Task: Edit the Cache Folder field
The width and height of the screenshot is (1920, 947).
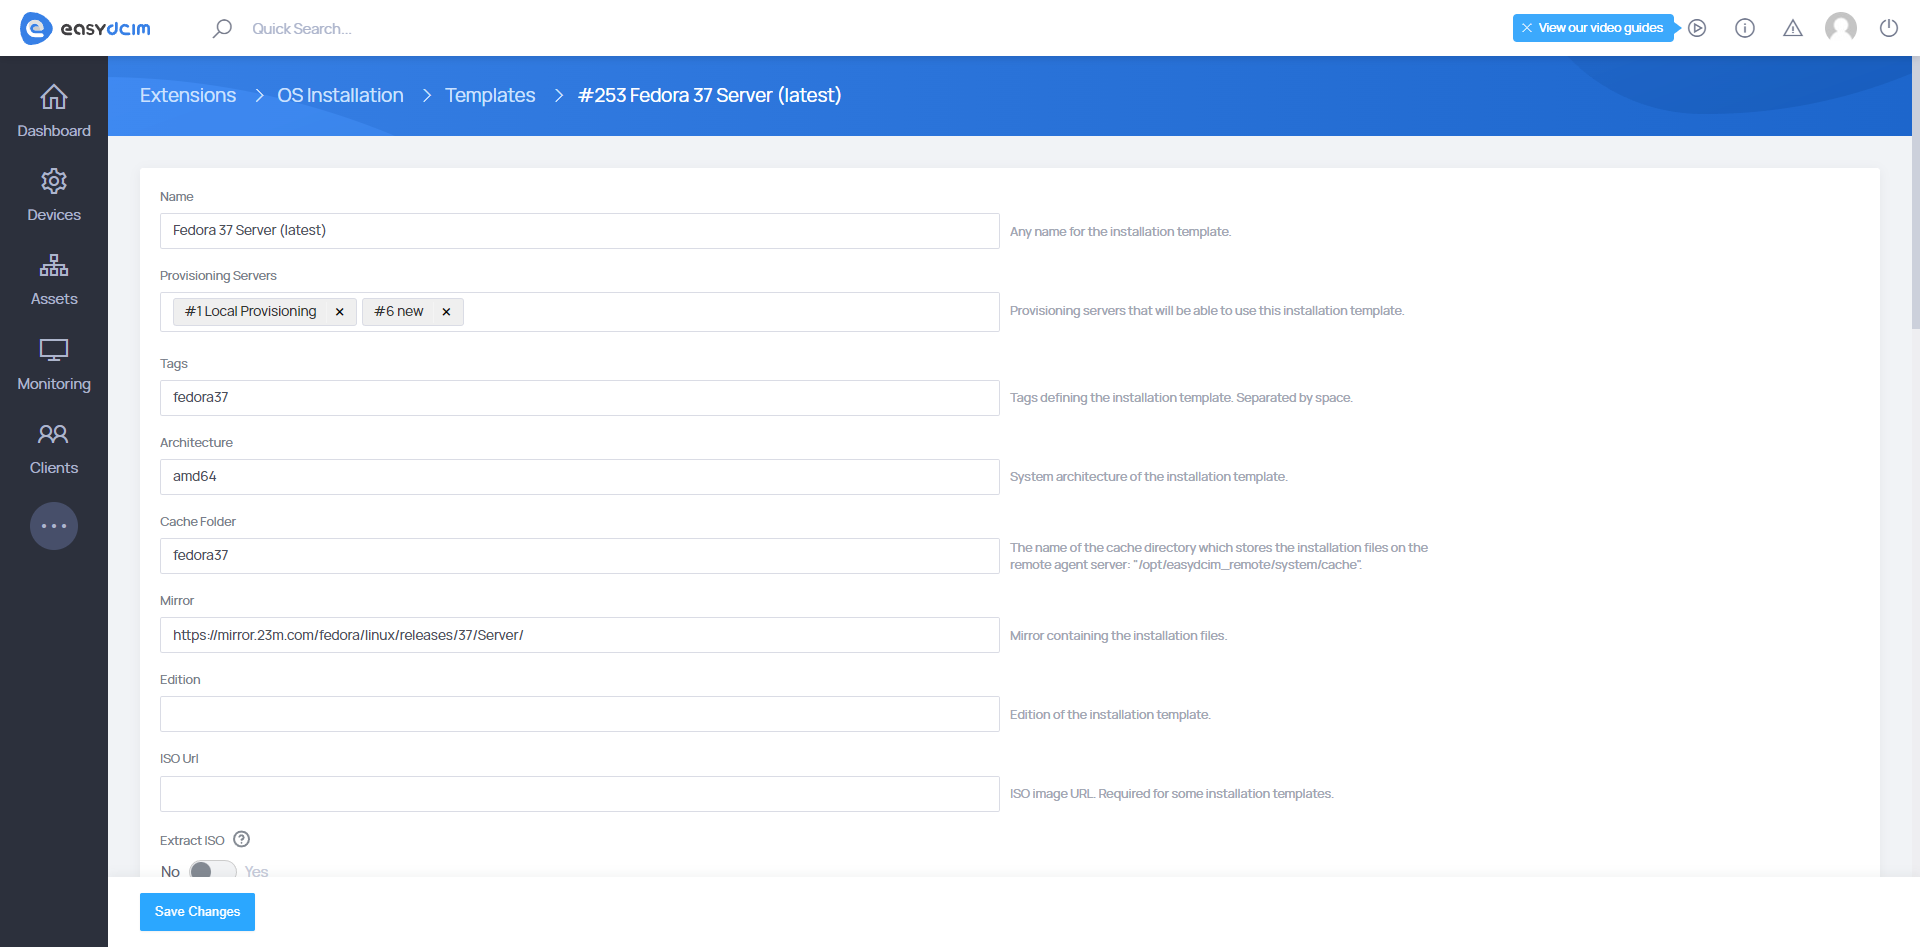Action: pos(580,556)
